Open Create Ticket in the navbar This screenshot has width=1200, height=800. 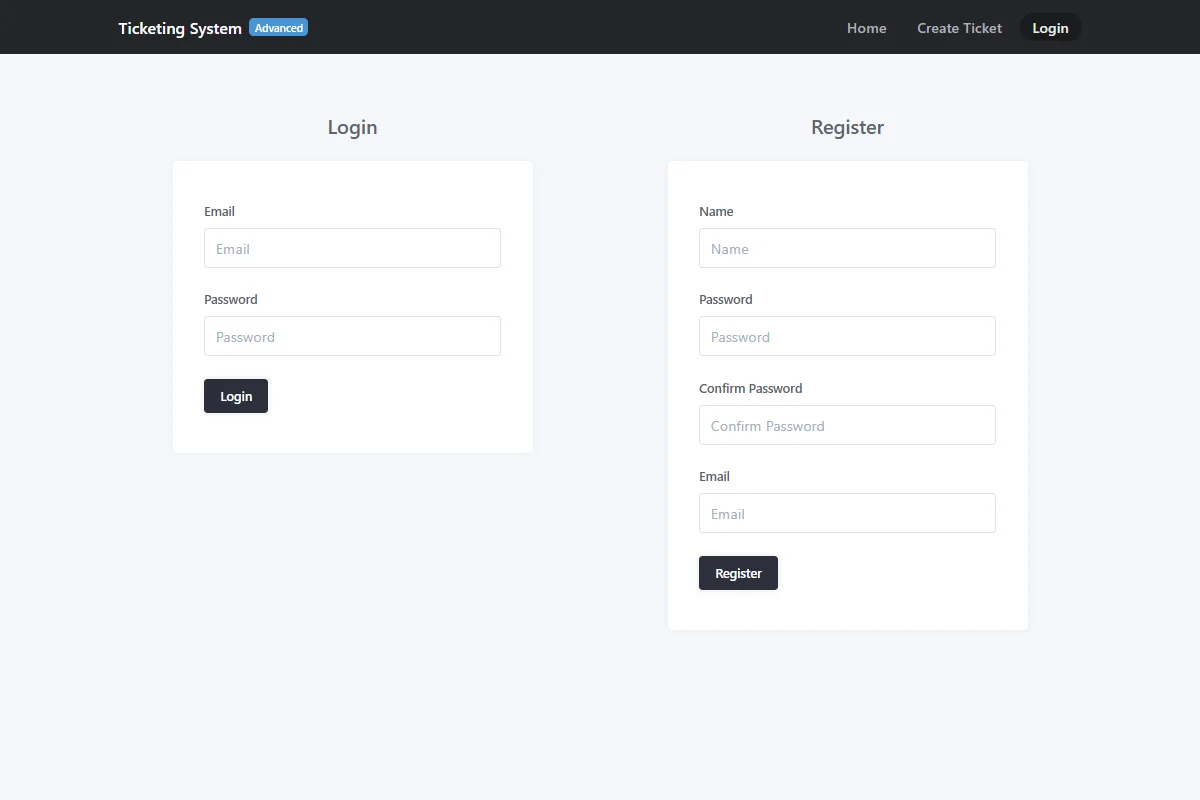click(959, 28)
